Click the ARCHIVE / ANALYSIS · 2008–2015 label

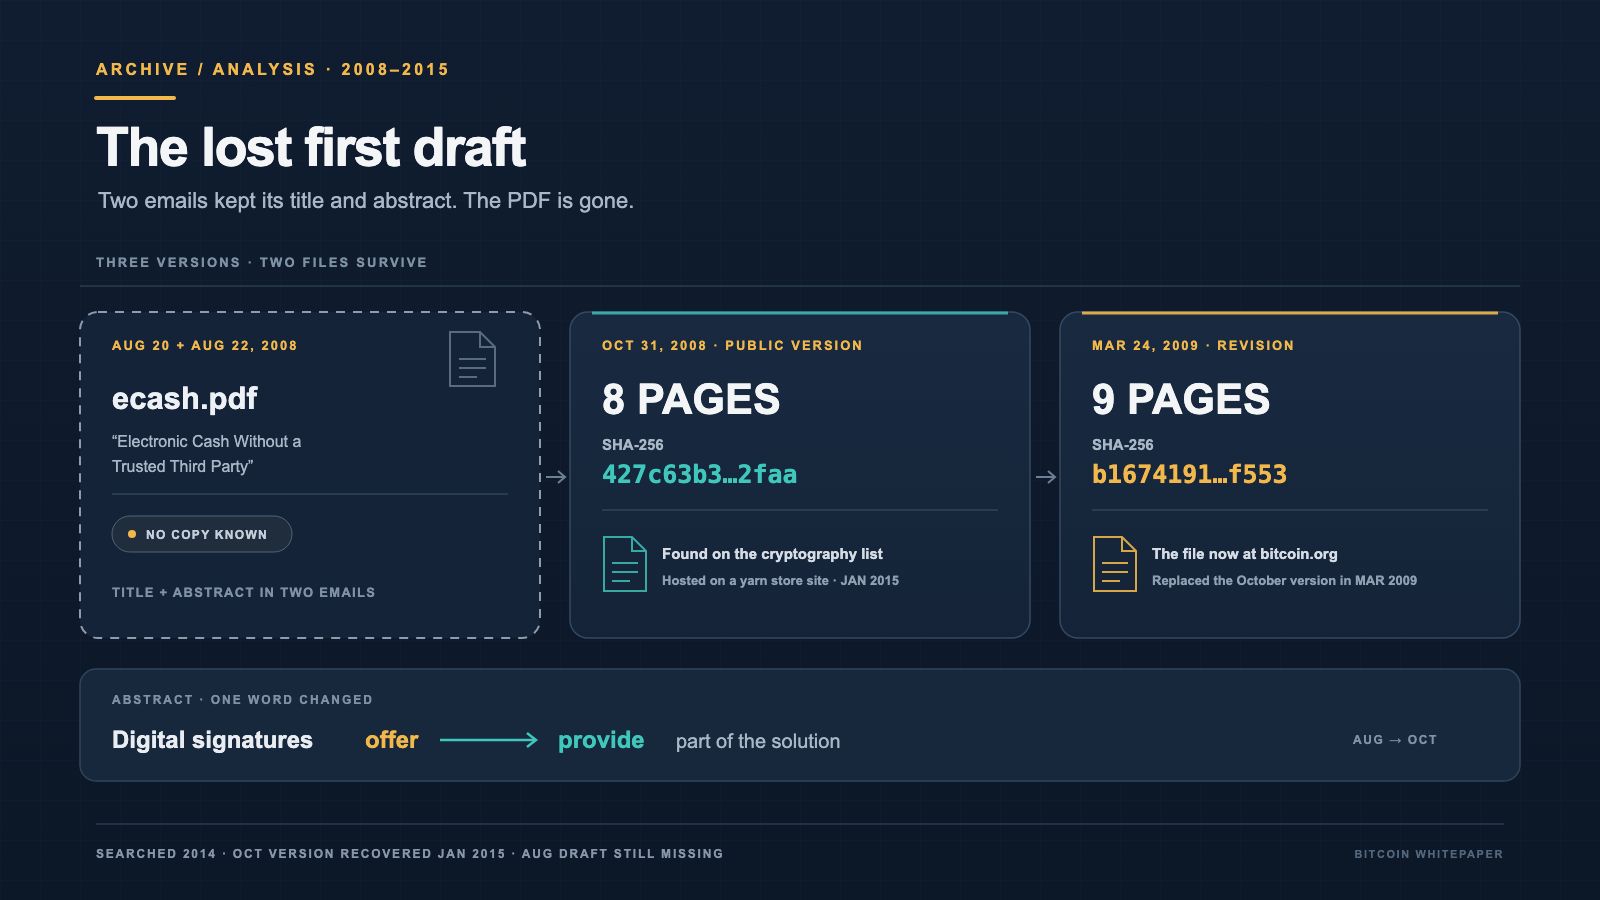[273, 69]
